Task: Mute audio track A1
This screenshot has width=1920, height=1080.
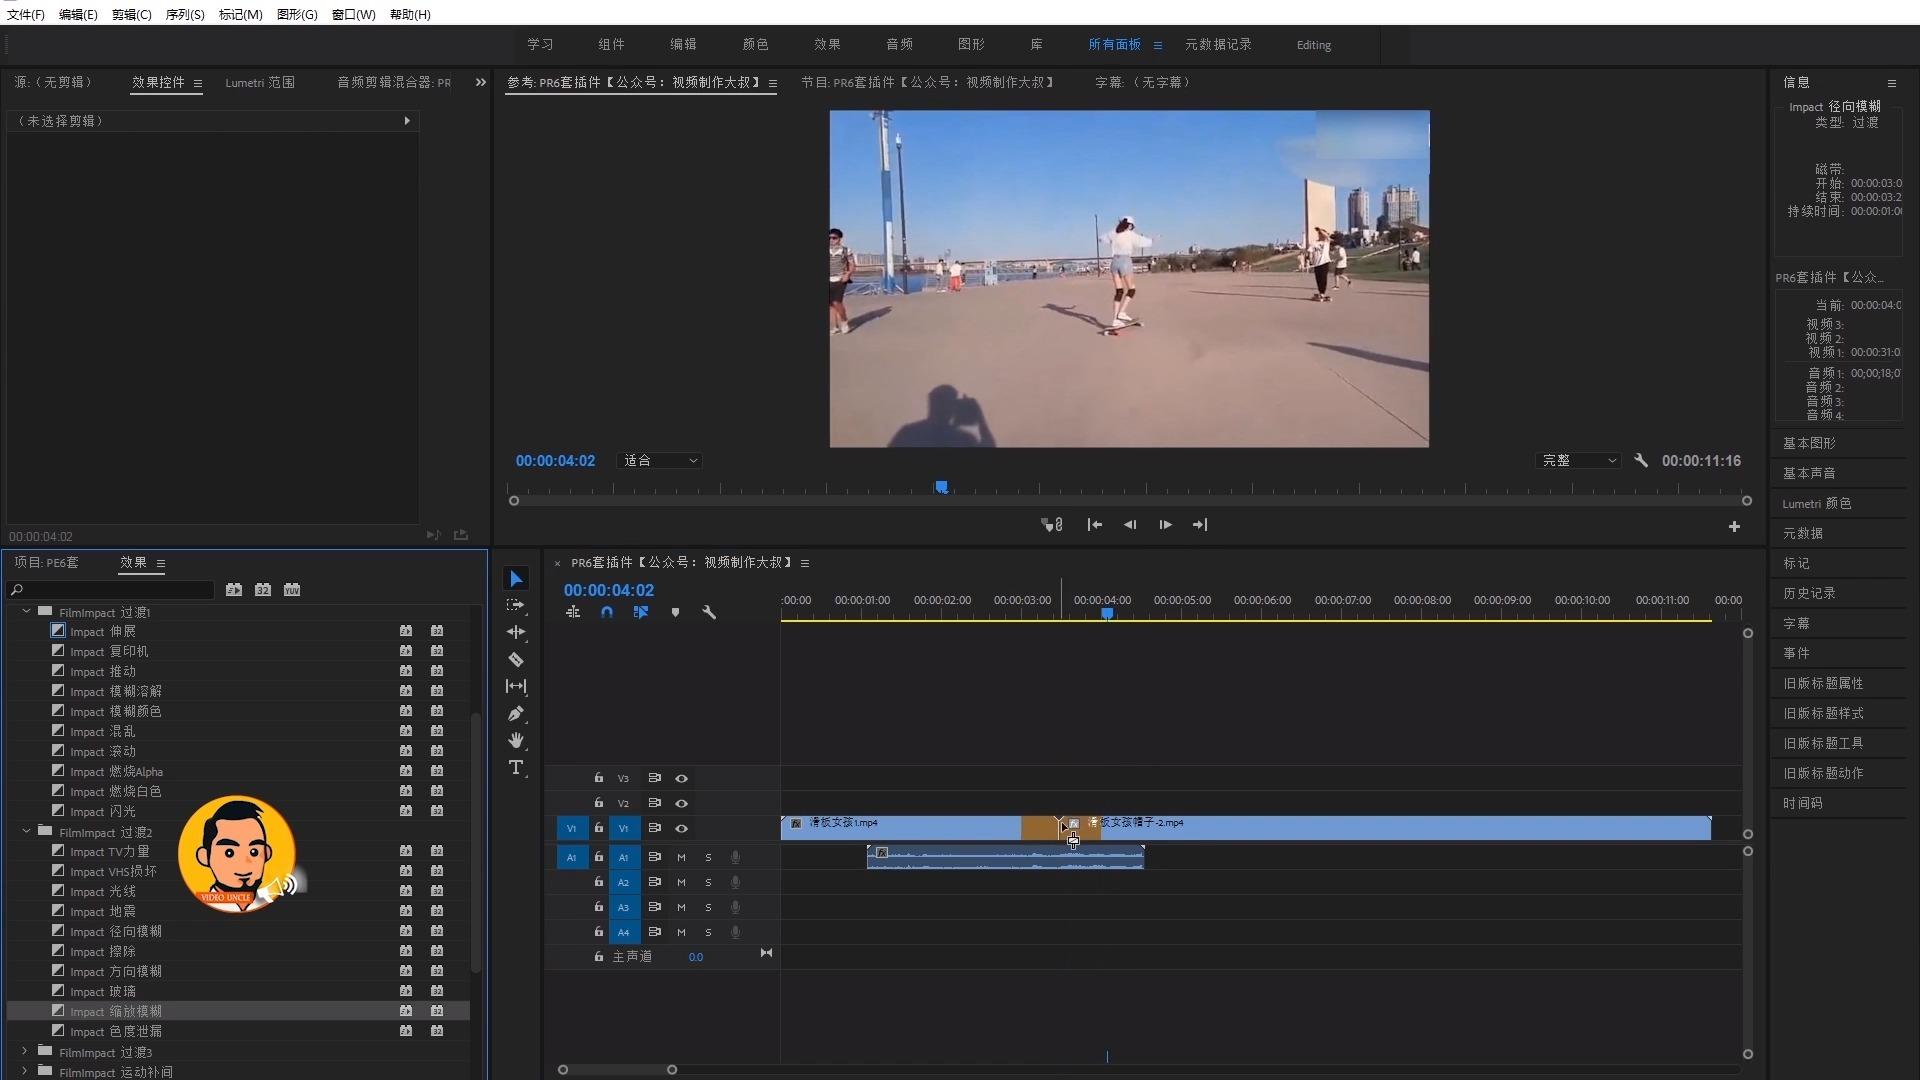Action: point(681,857)
